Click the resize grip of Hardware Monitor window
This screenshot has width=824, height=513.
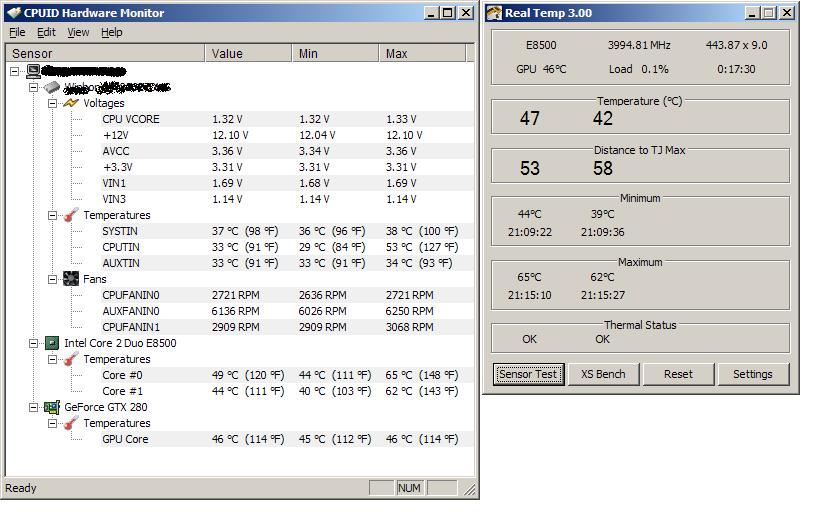coord(470,490)
